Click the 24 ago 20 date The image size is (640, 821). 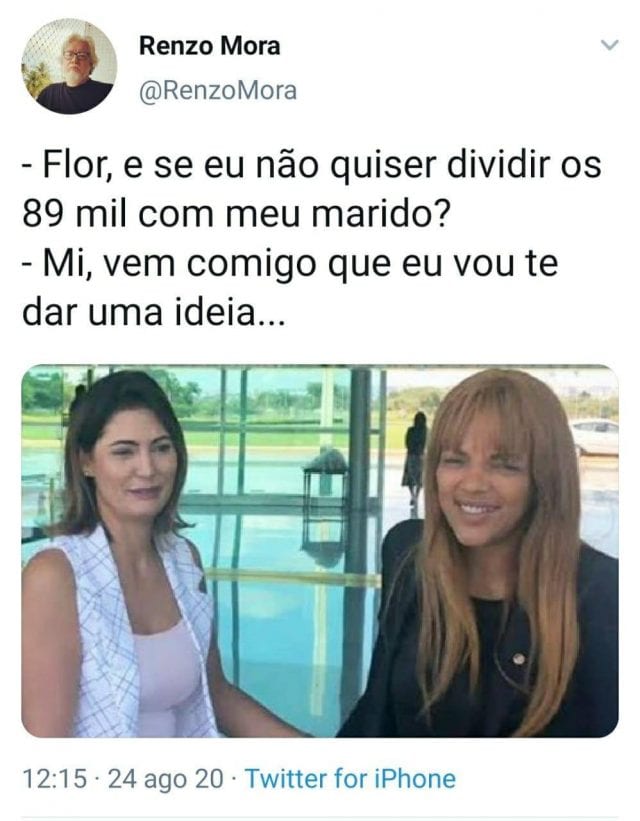point(165,779)
